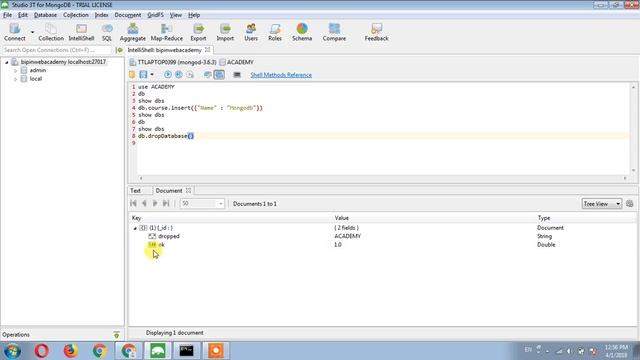This screenshot has width=640, height=360.
Task: Go to previous page of results
Action: coord(144,203)
